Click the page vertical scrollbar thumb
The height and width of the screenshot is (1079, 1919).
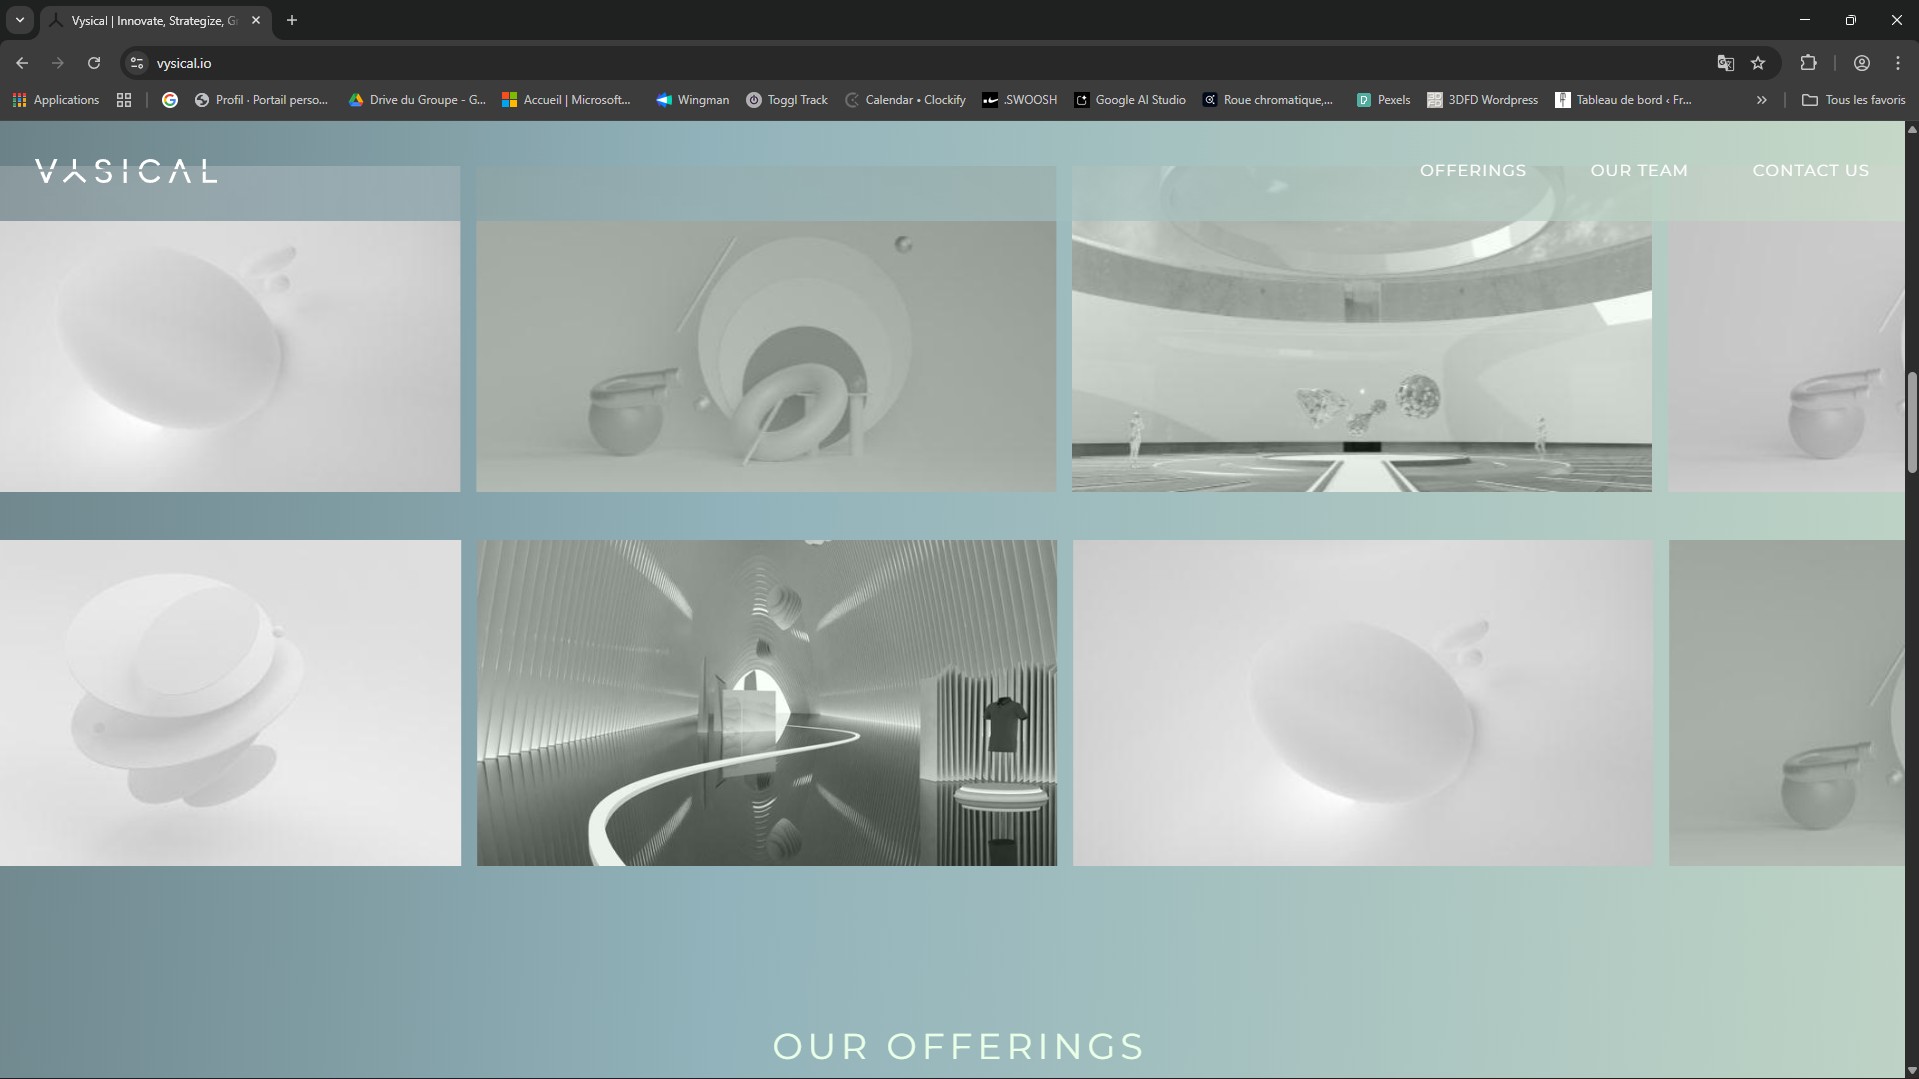[1912, 420]
